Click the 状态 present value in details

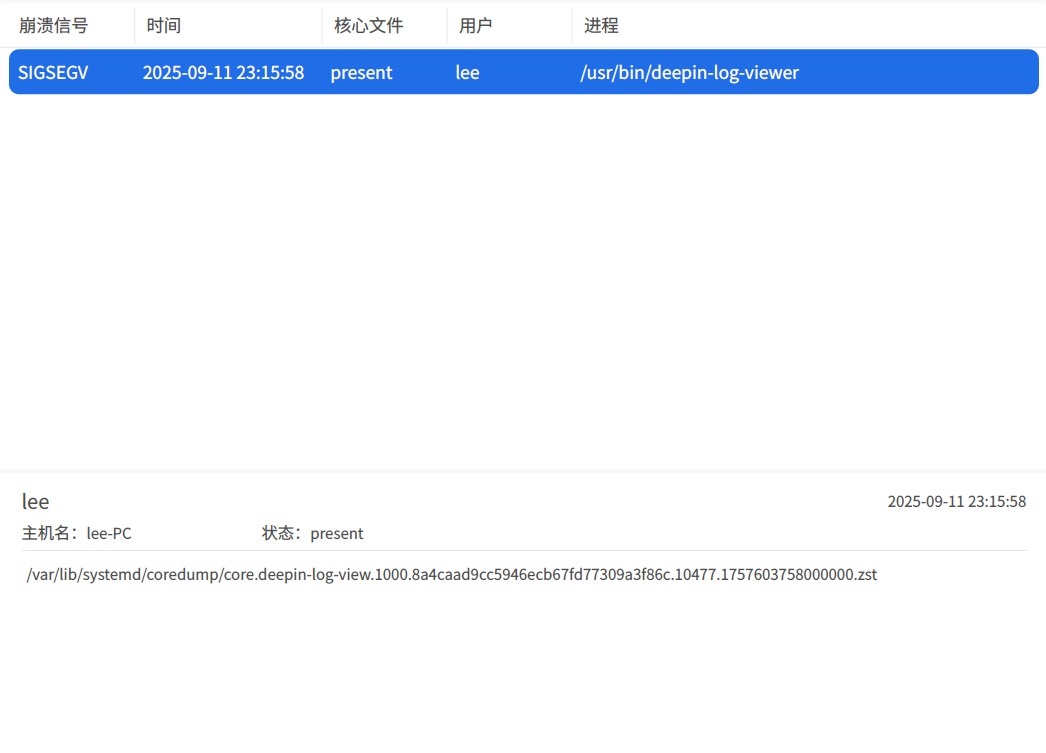click(336, 533)
